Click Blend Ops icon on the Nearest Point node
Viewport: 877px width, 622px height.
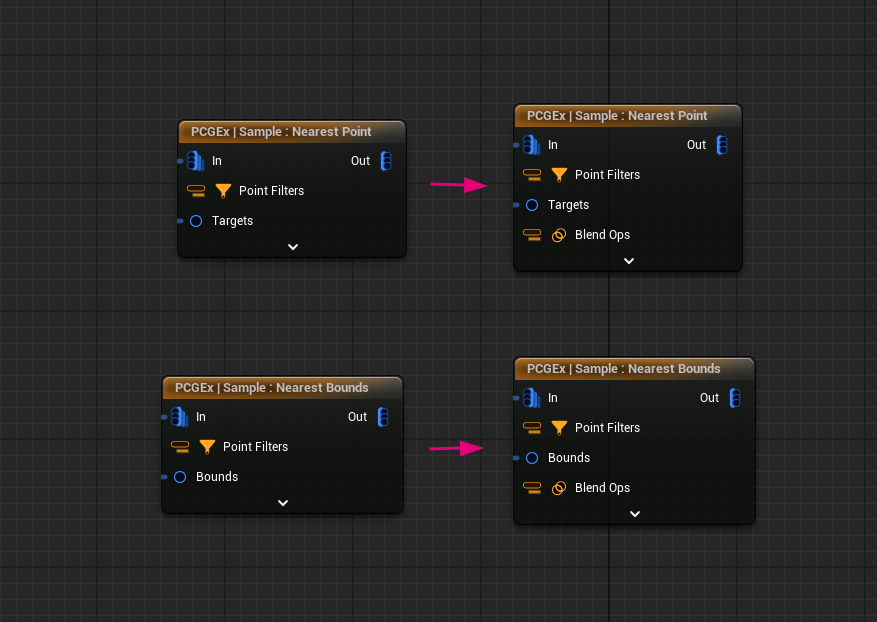(560, 235)
